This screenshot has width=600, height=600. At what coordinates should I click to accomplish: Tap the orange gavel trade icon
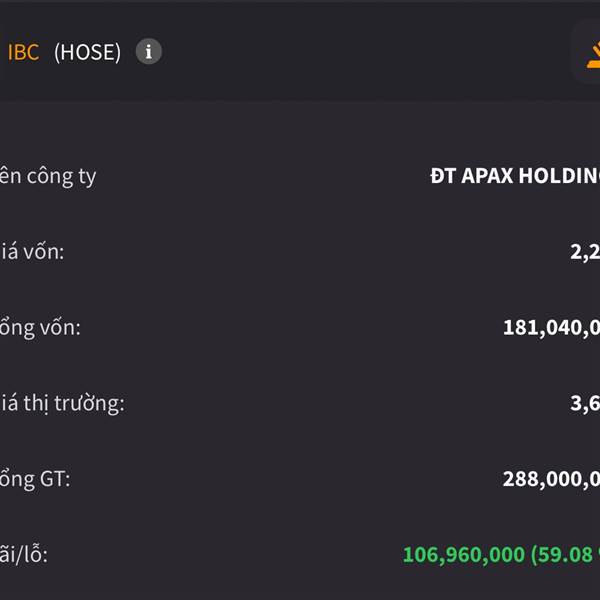tap(593, 56)
